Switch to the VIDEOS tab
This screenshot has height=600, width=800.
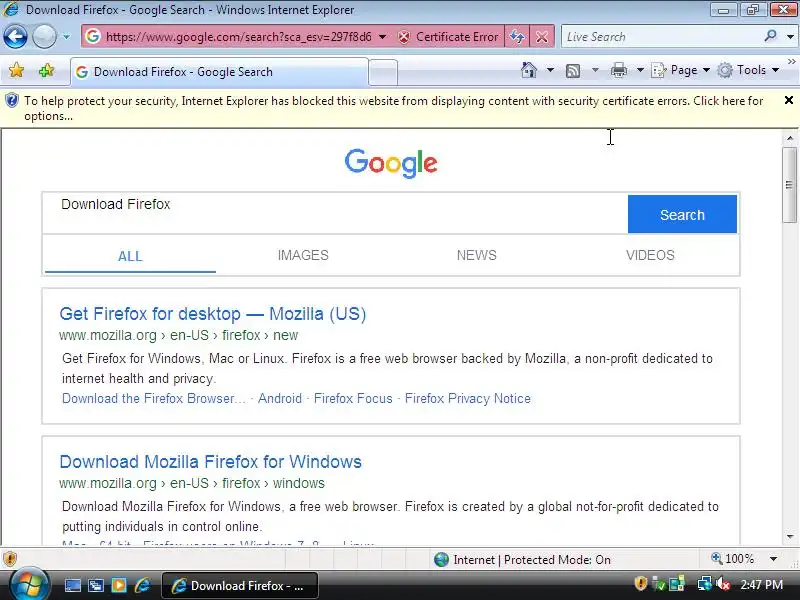tap(650, 255)
